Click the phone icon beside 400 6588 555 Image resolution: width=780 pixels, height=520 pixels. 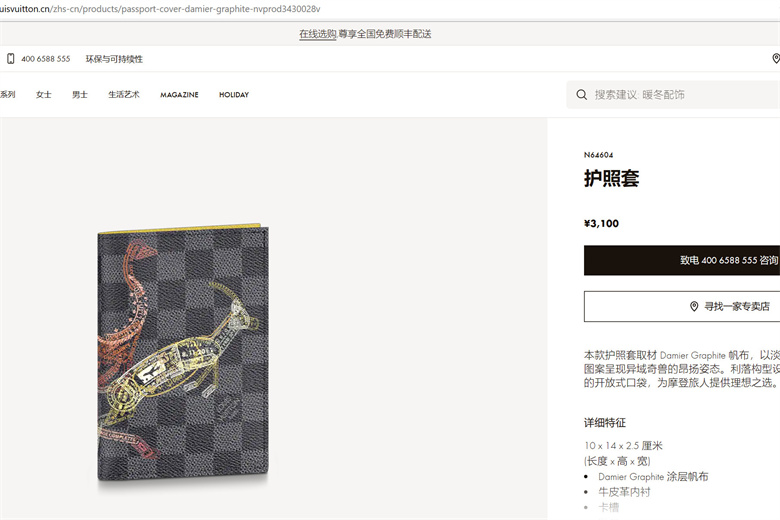(x=10, y=59)
